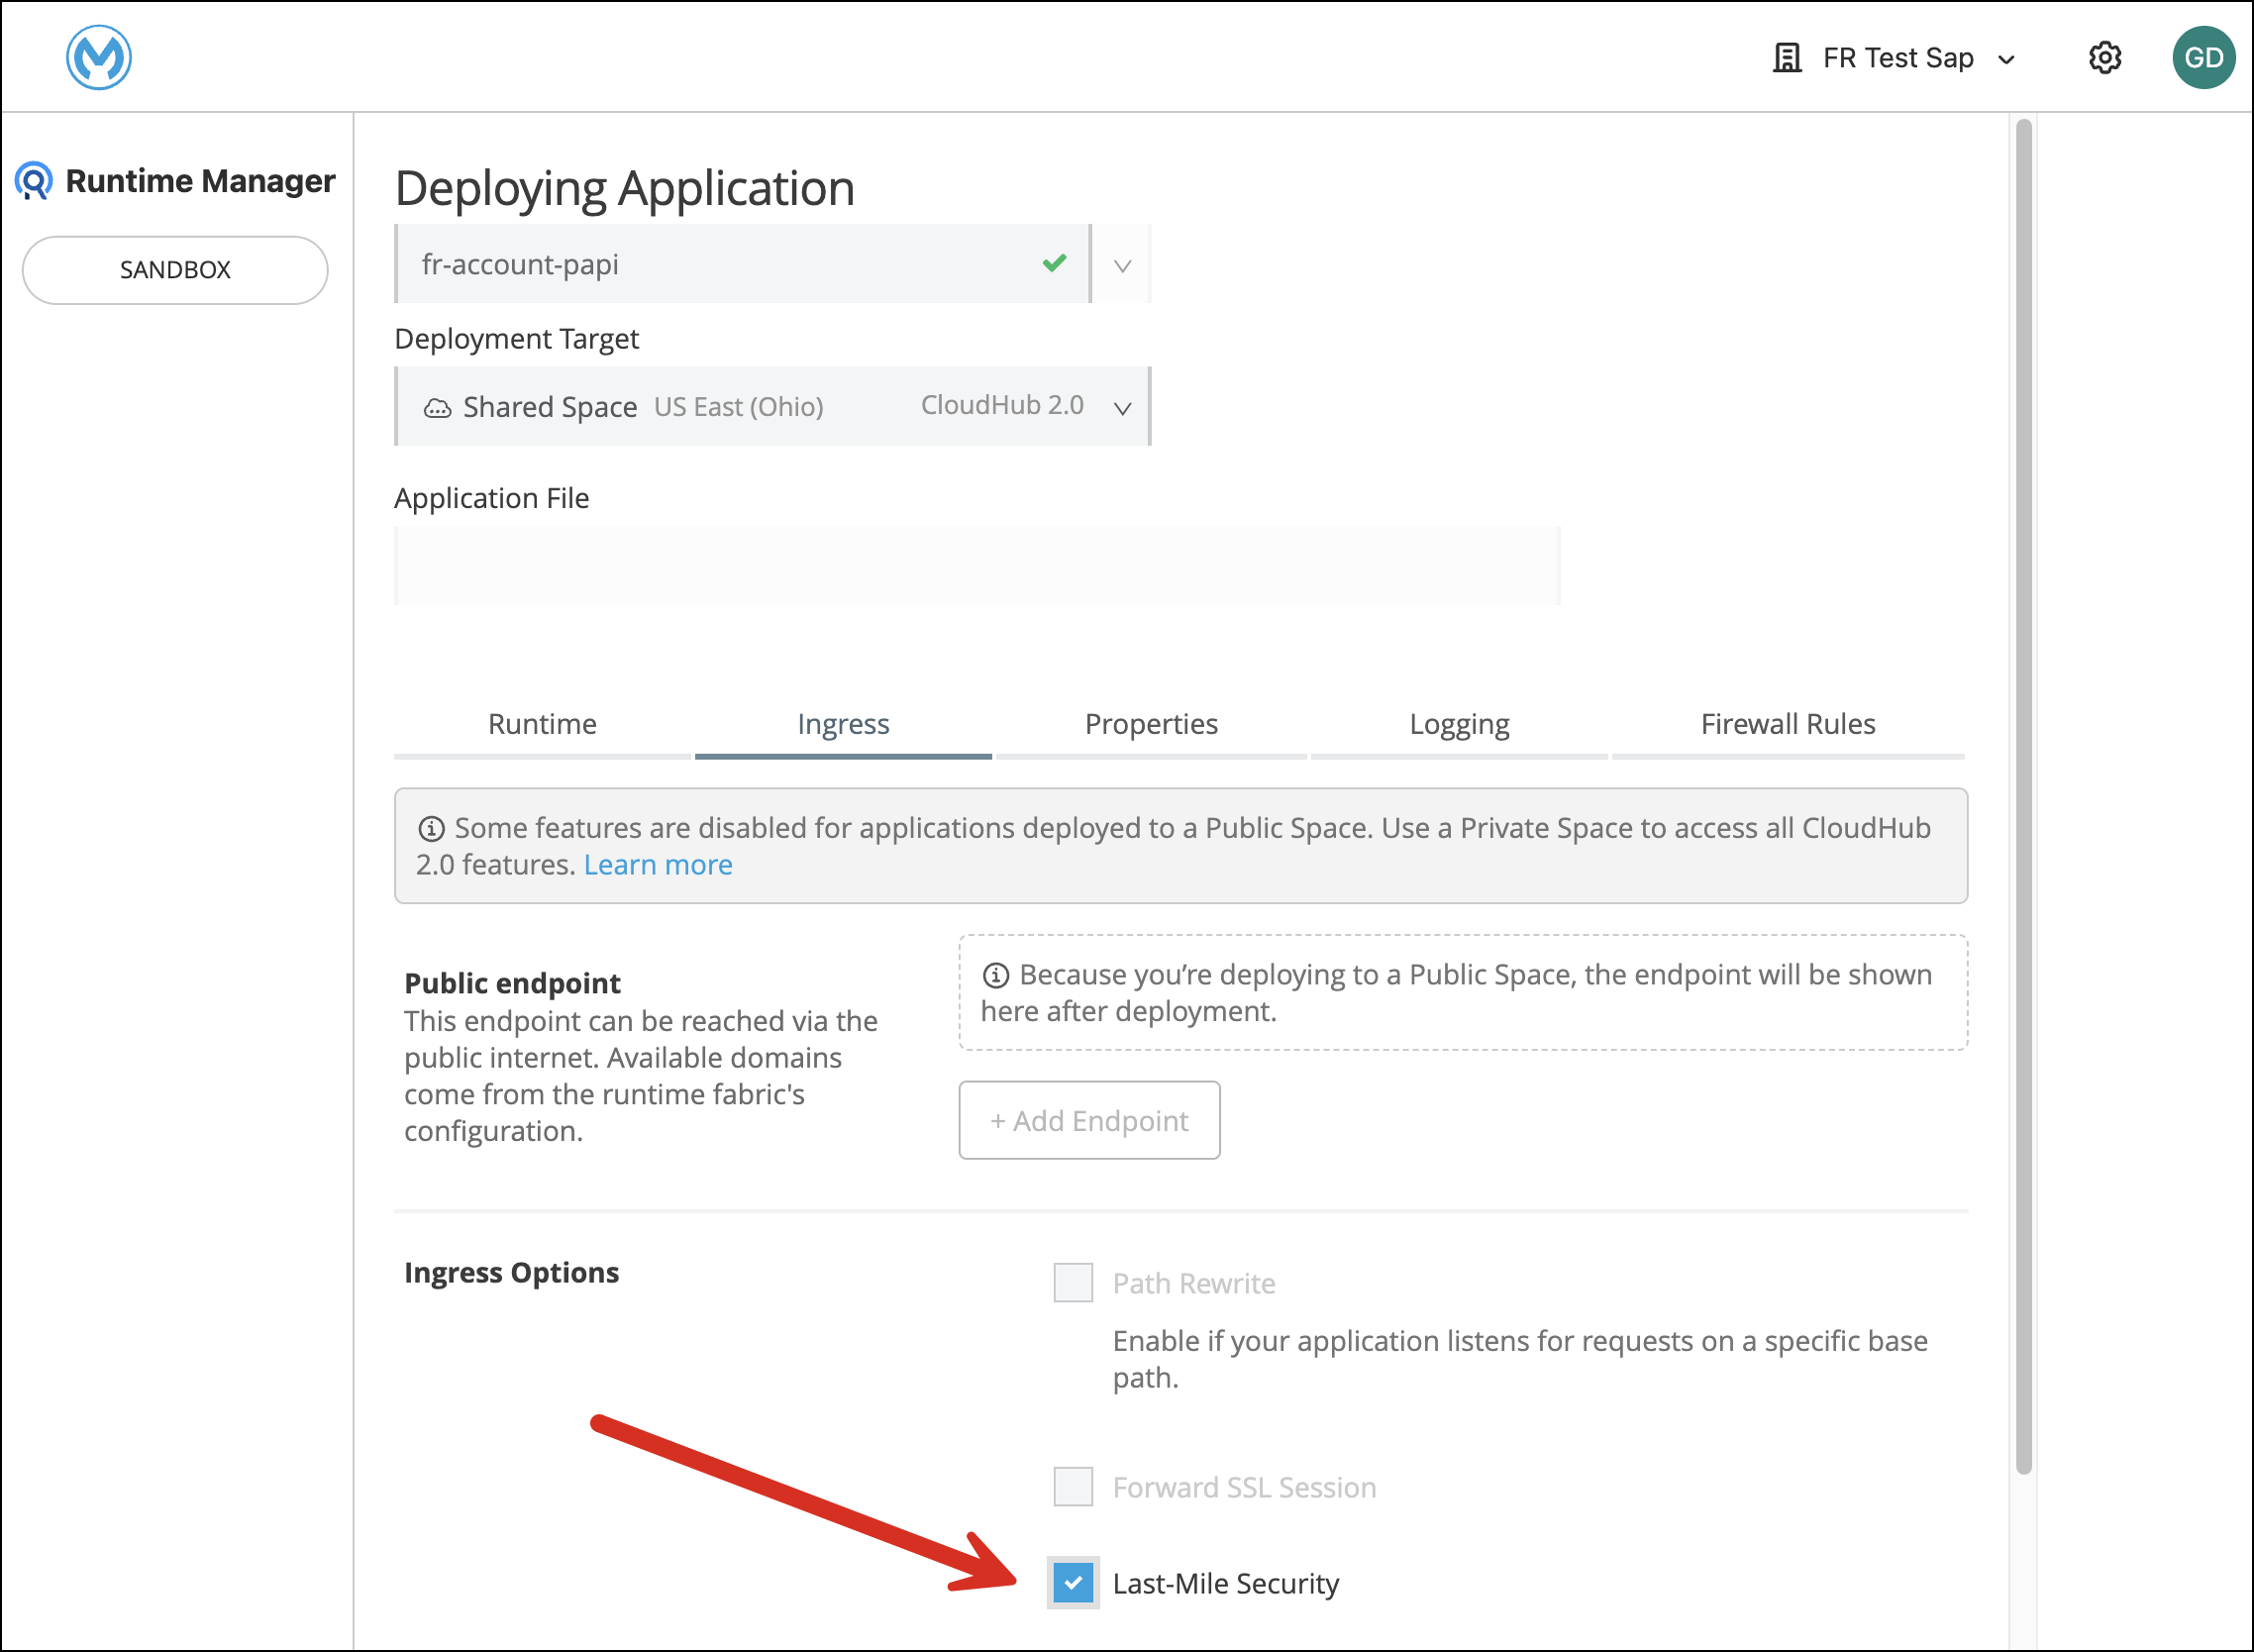Open settings gear icon
This screenshot has height=1652, width=2254.
click(x=2104, y=58)
